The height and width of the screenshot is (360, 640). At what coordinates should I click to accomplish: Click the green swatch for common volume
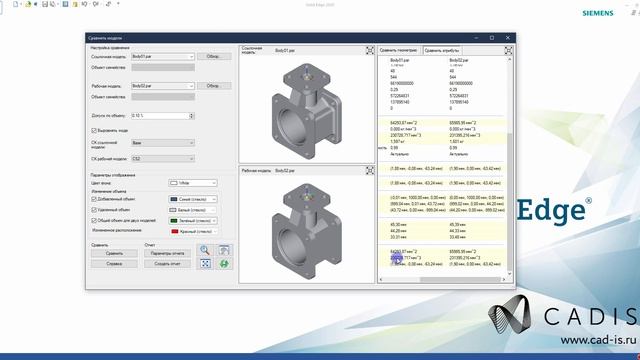tap(174, 221)
